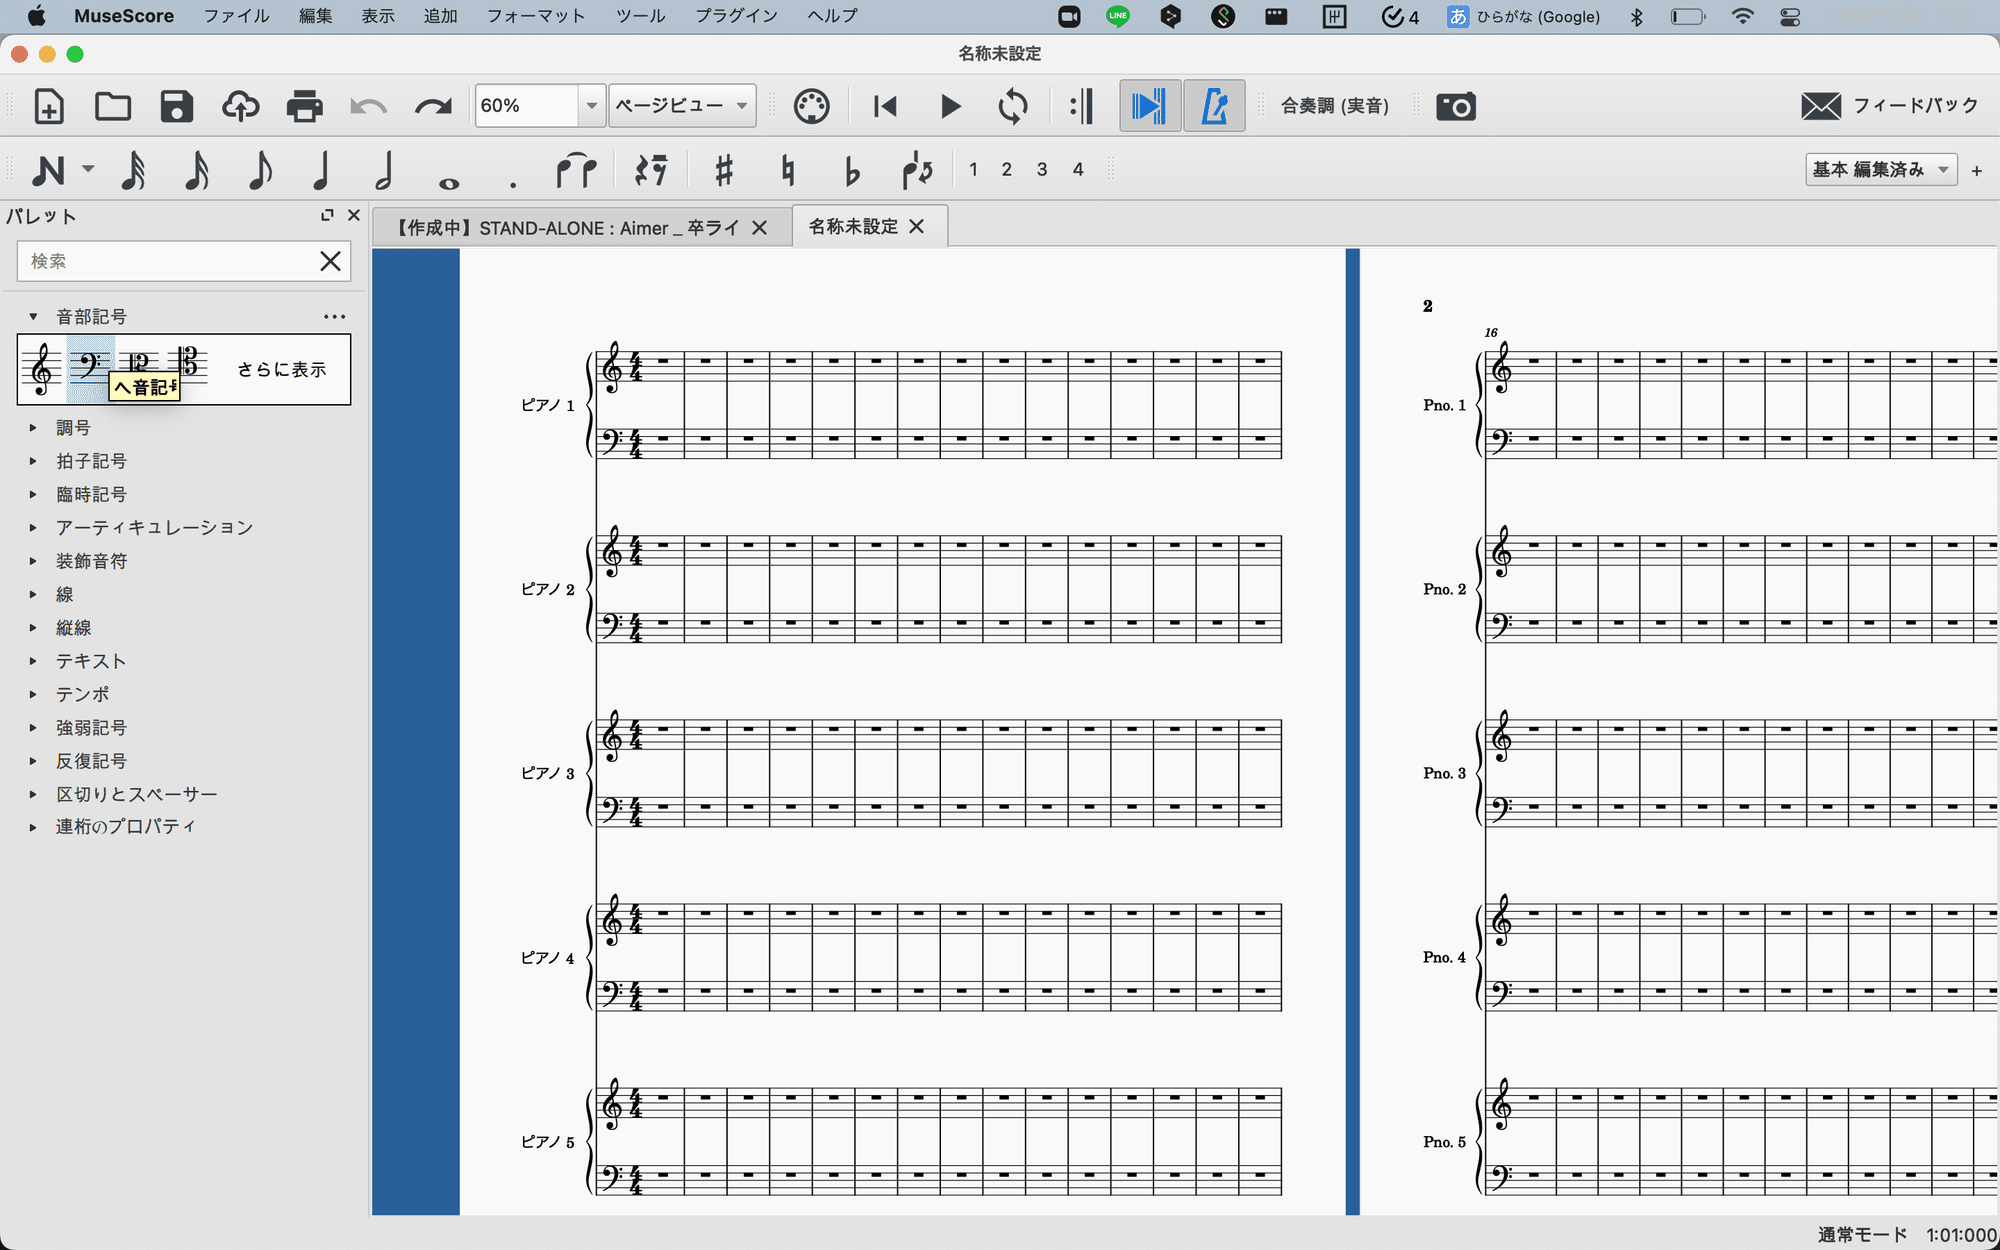The height and width of the screenshot is (1250, 2000).
Task: Switch to the STAND-ALONE Aimer score tab
Action: (567, 228)
